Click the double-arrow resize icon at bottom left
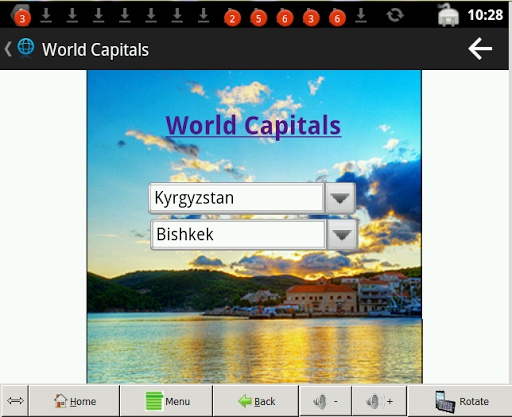The image size is (512, 417). coord(15,401)
